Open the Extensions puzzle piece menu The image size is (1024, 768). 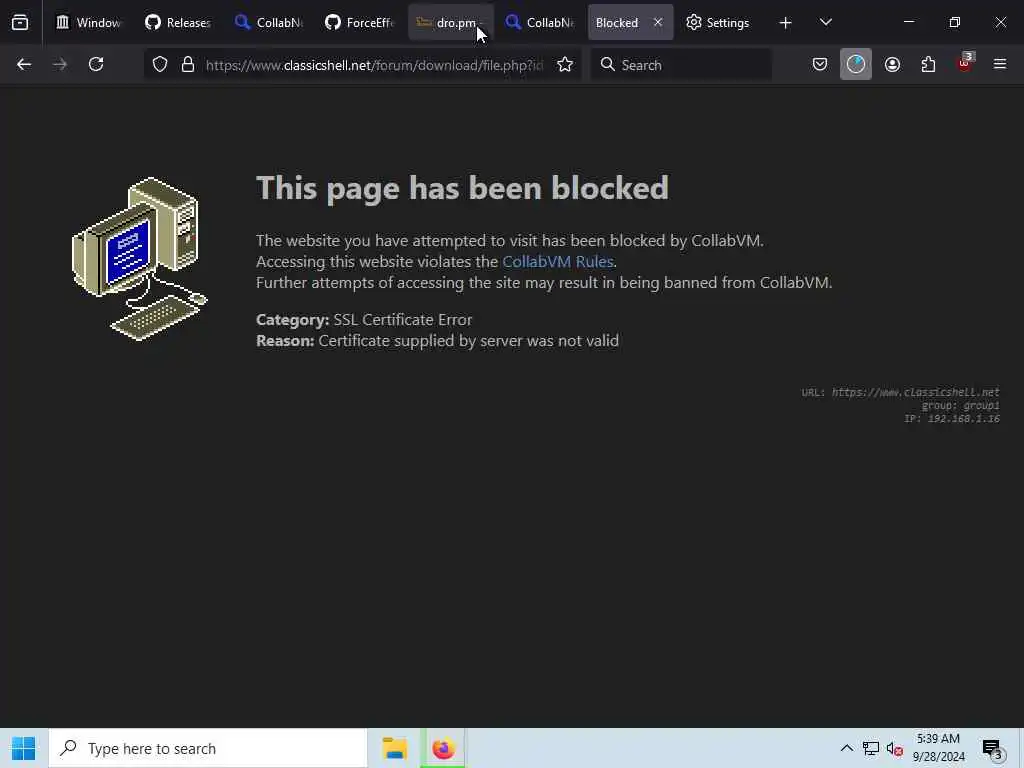tap(928, 64)
